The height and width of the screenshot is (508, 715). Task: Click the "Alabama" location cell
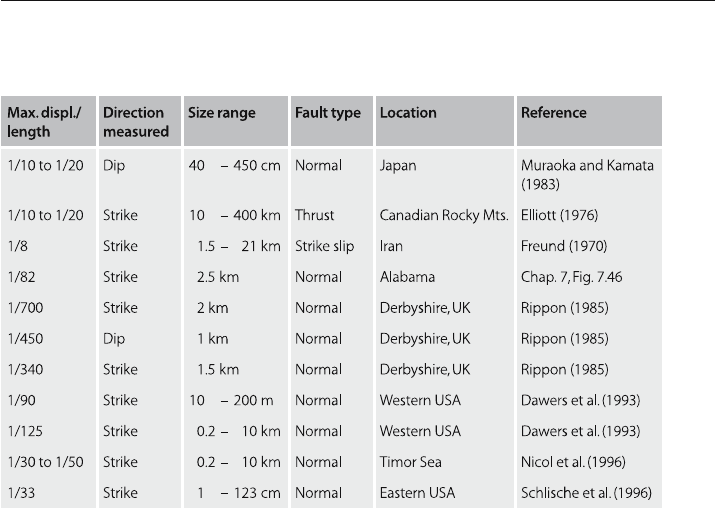point(407,277)
